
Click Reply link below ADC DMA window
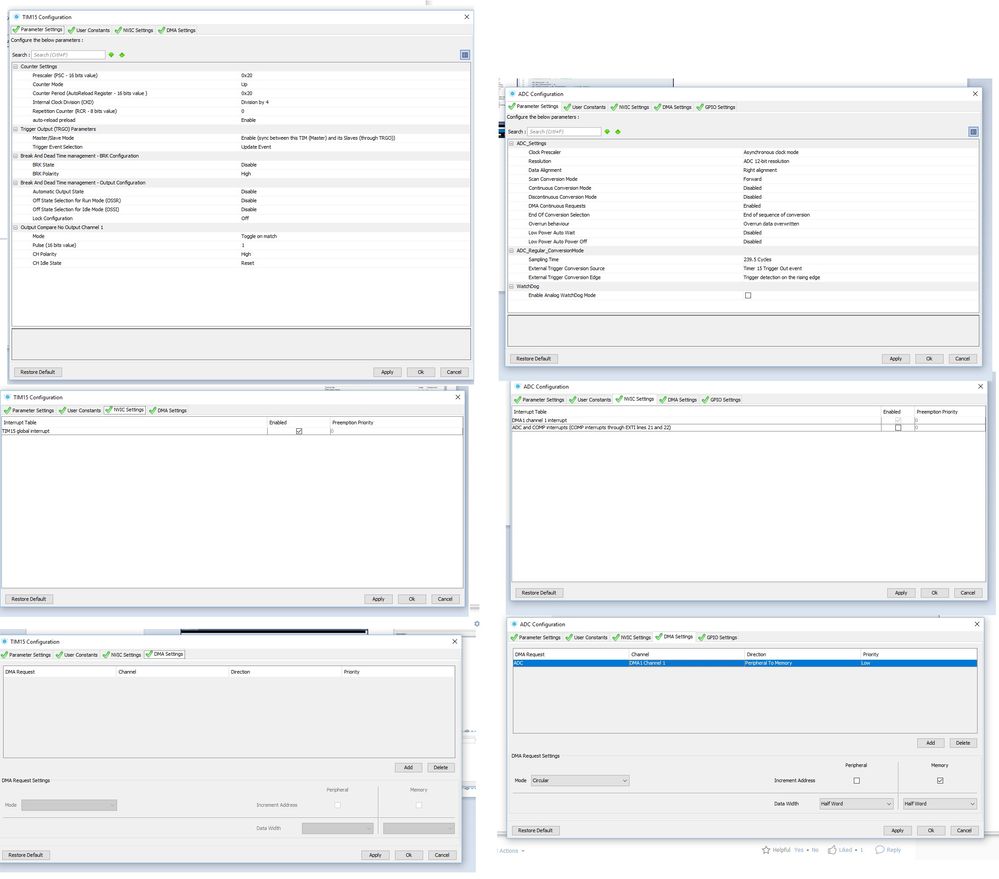pos(894,850)
